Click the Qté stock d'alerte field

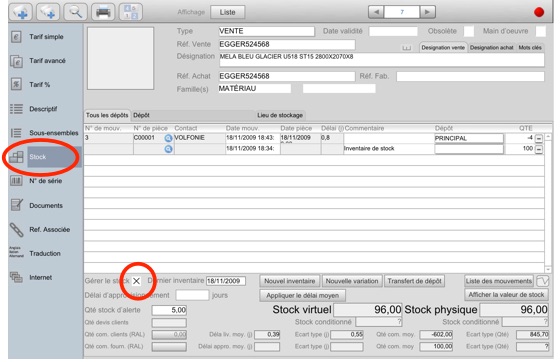[x=169, y=310]
